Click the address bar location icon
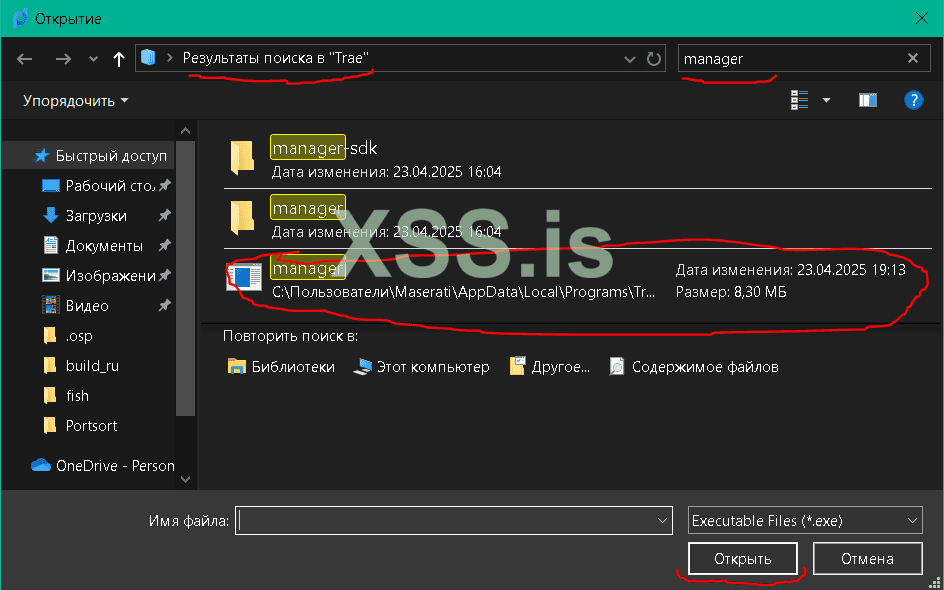This screenshot has width=944, height=590. tap(148, 58)
